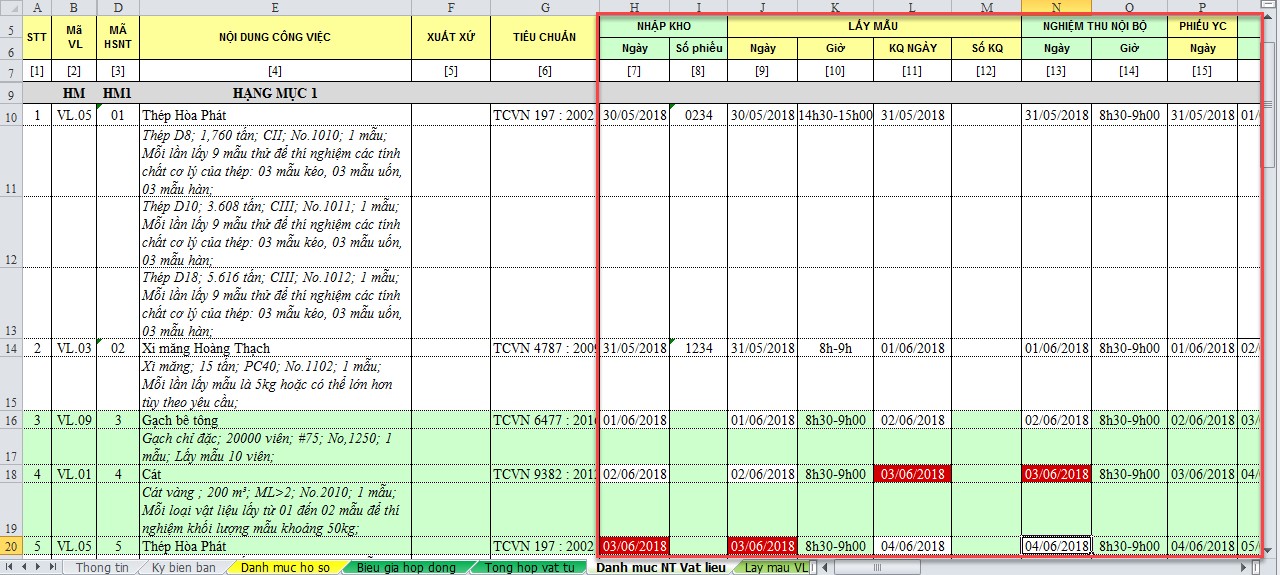Select the selected 04/06/2018 cell in column N
This screenshot has width=1280, height=575.
click(x=1056, y=546)
